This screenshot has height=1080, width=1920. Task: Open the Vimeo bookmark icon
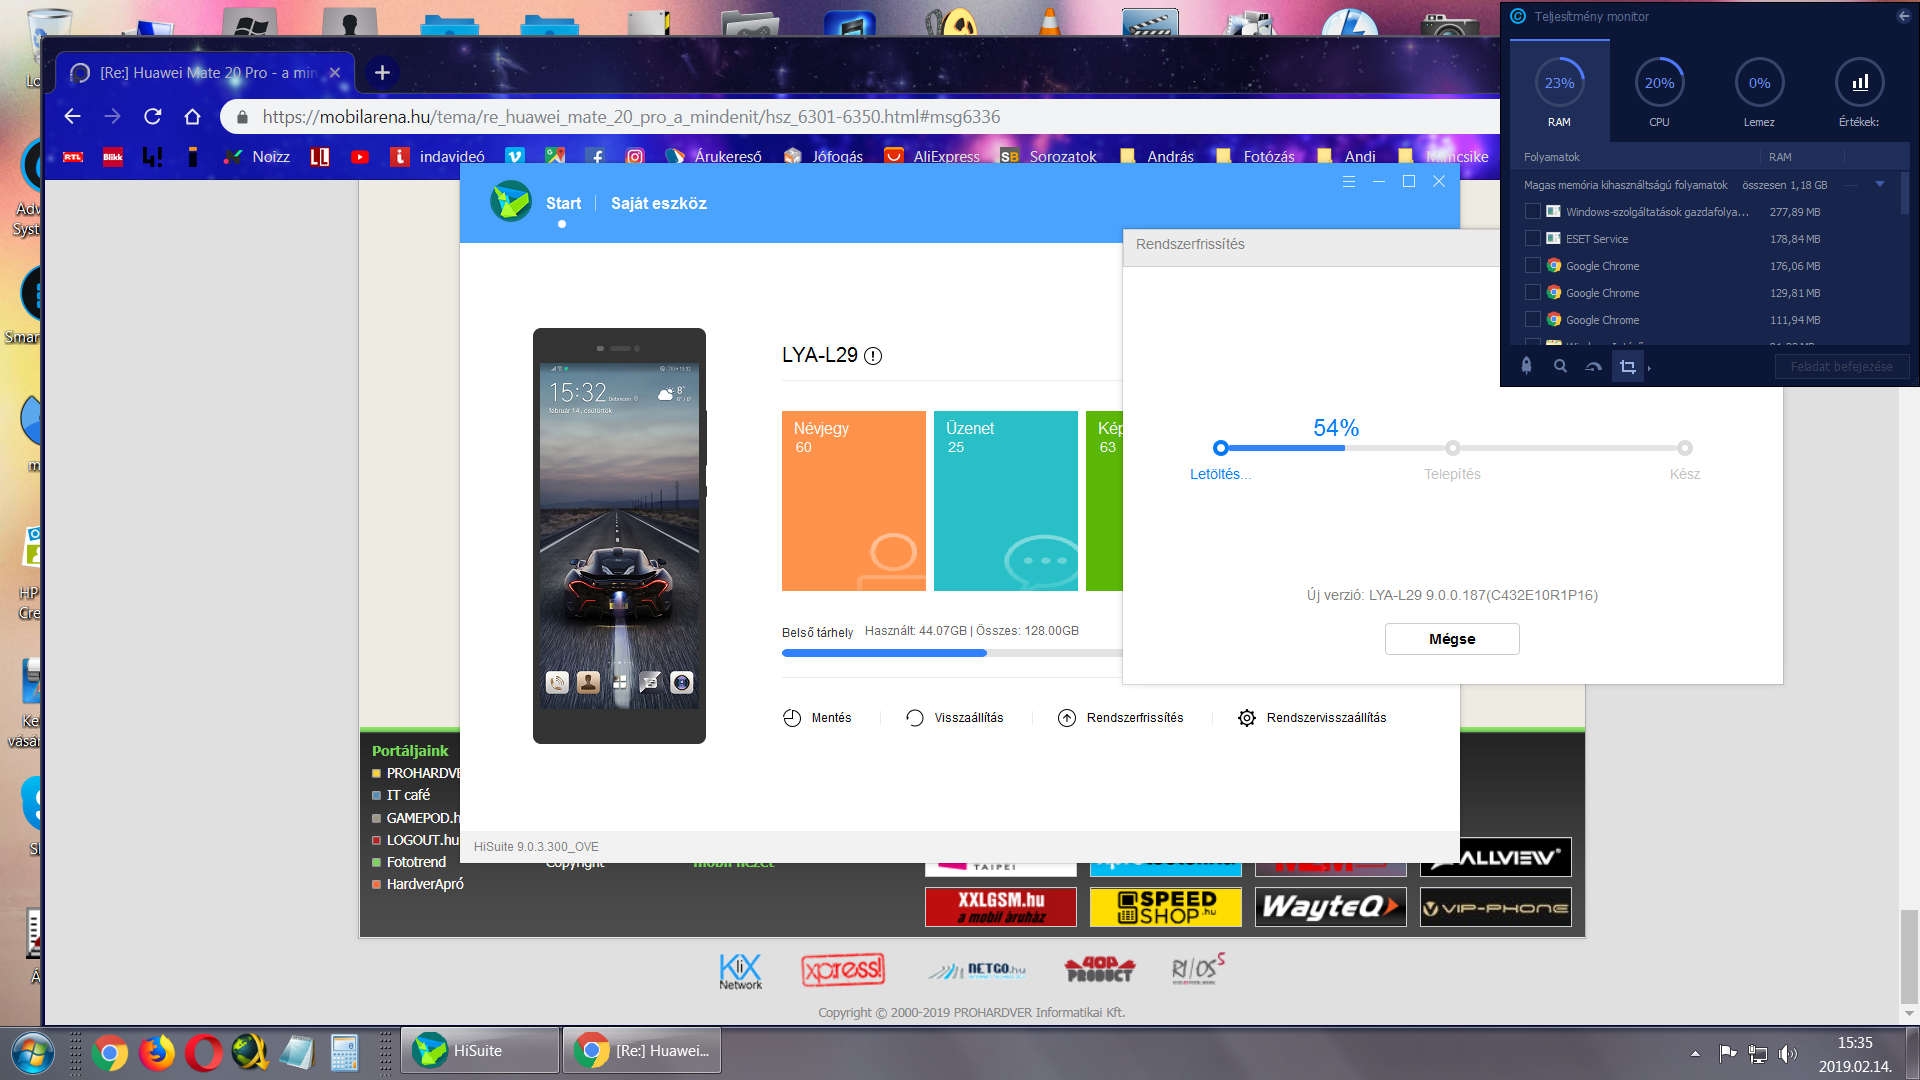(x=515, y=157)
